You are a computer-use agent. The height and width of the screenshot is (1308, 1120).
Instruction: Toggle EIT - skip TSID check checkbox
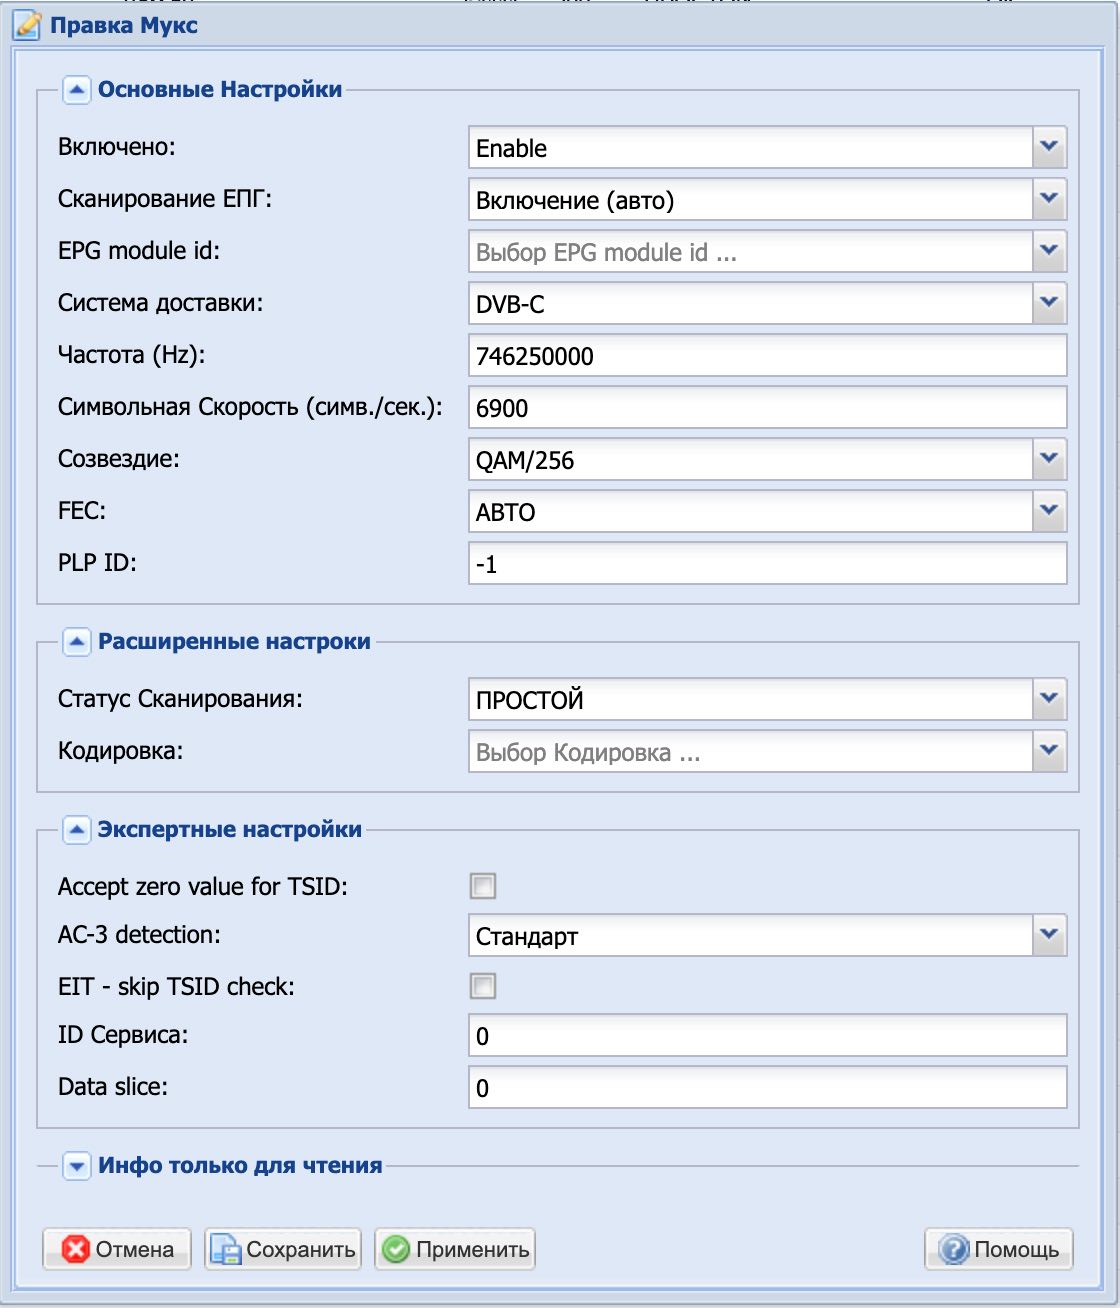coord(483,987)
